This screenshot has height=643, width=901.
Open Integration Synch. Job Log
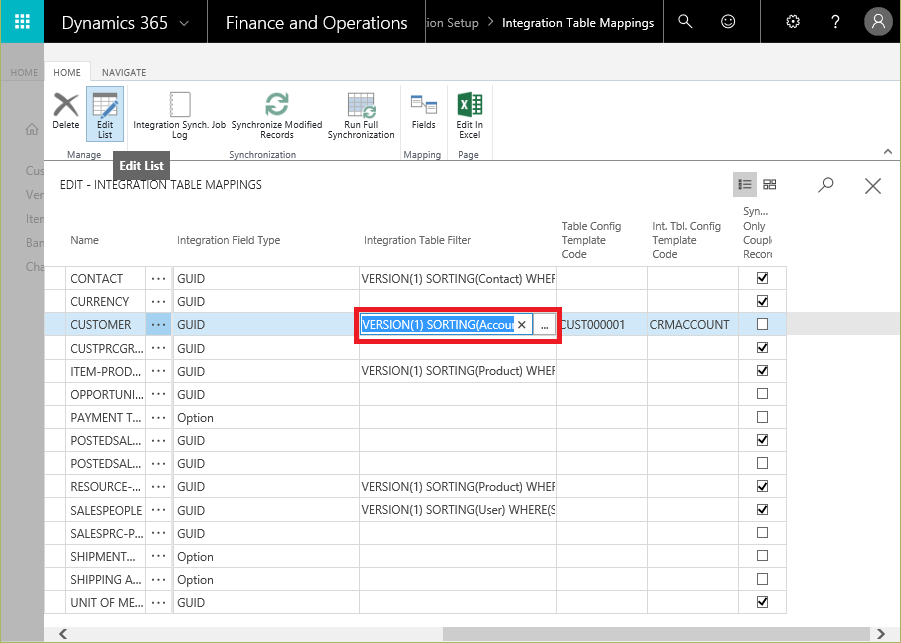pyautogui.click(x=179, y=115)
